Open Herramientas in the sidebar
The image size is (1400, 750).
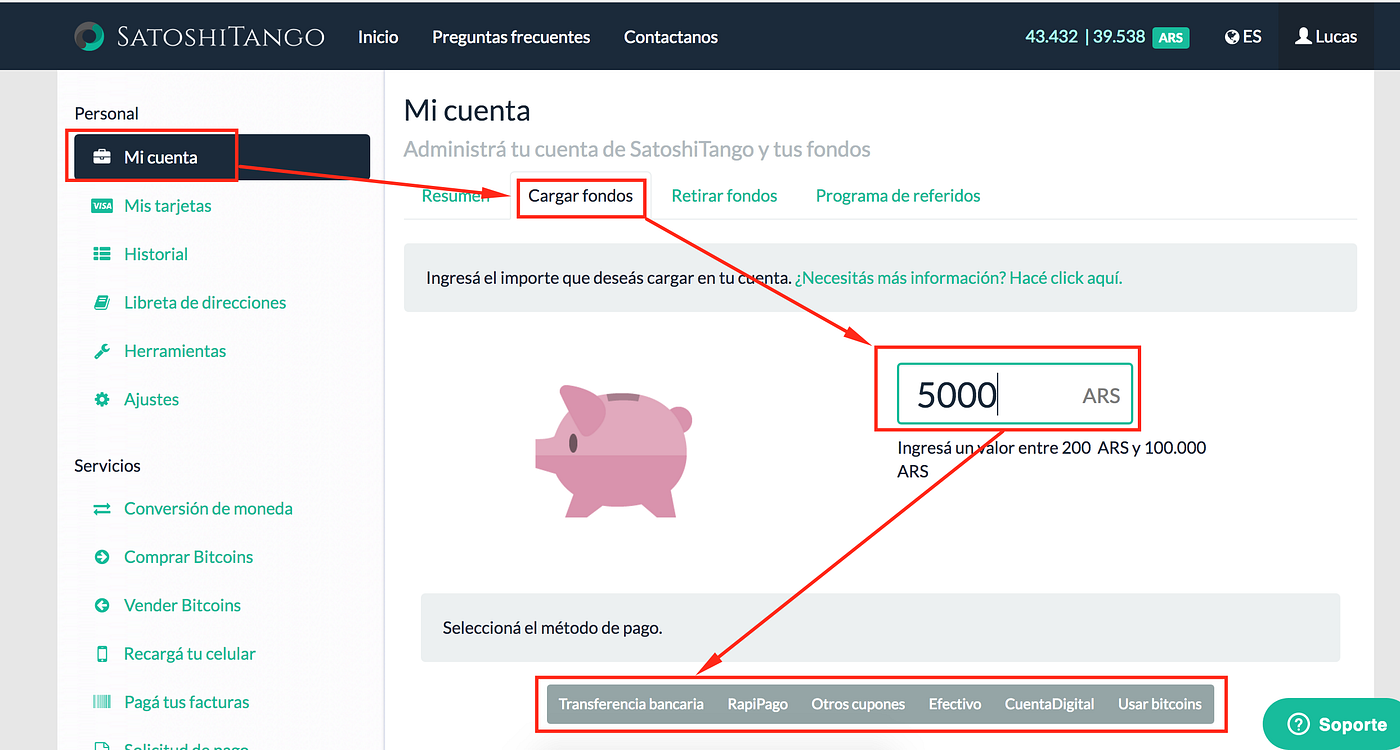[175, 351]
